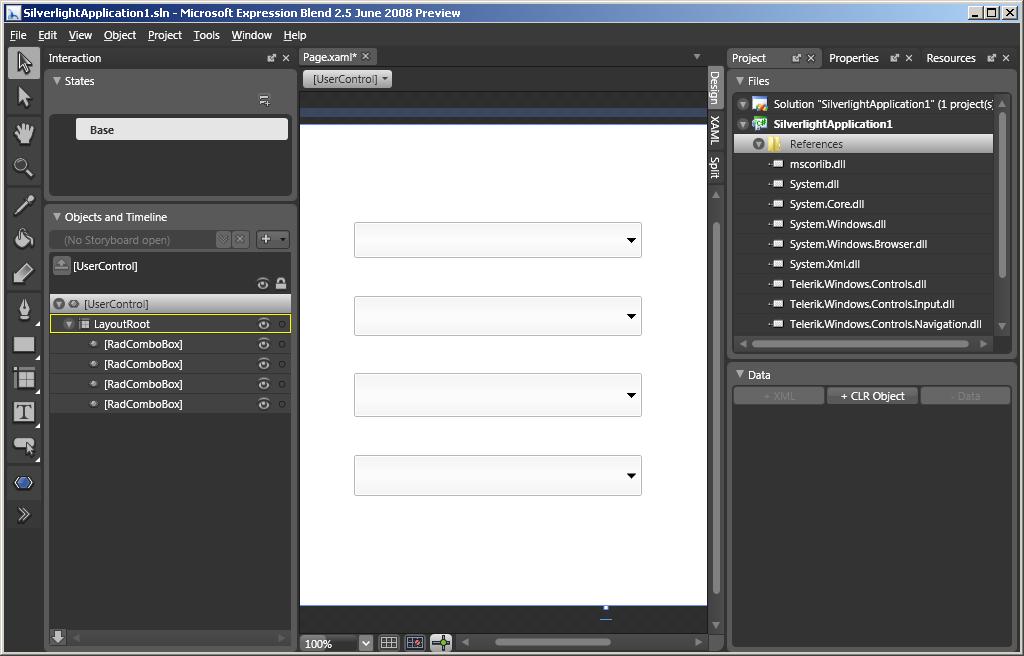1024x656 pixels.
Task: Select the Eyedropper tool
Action: click(24, 205)
